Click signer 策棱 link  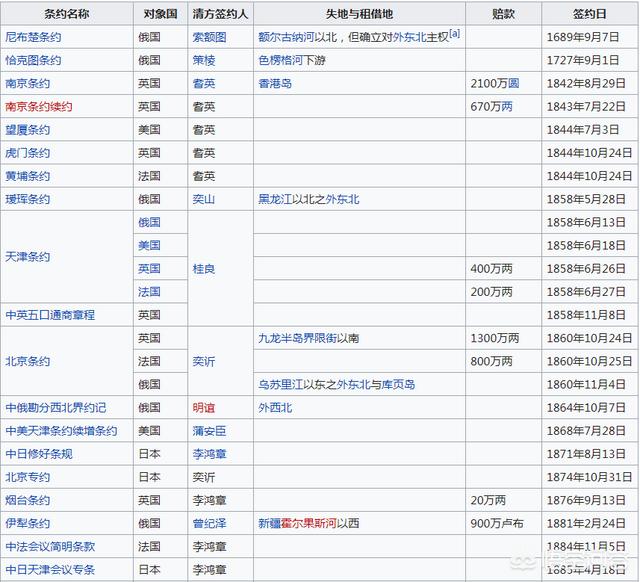[204, 60]
